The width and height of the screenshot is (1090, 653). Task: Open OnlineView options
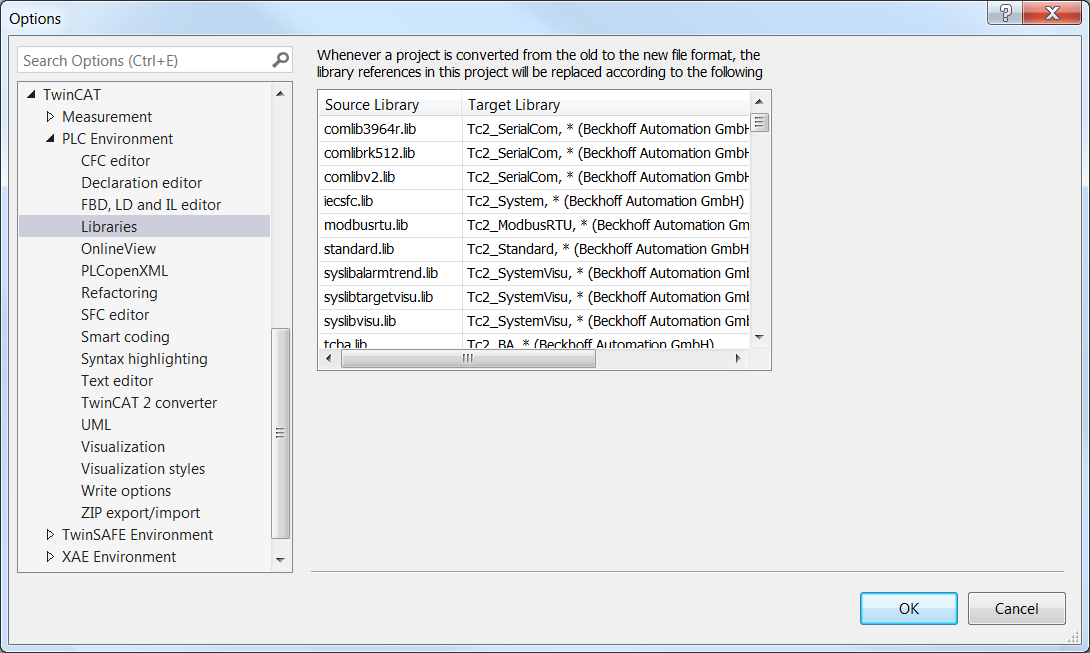[x=118, y=249]
